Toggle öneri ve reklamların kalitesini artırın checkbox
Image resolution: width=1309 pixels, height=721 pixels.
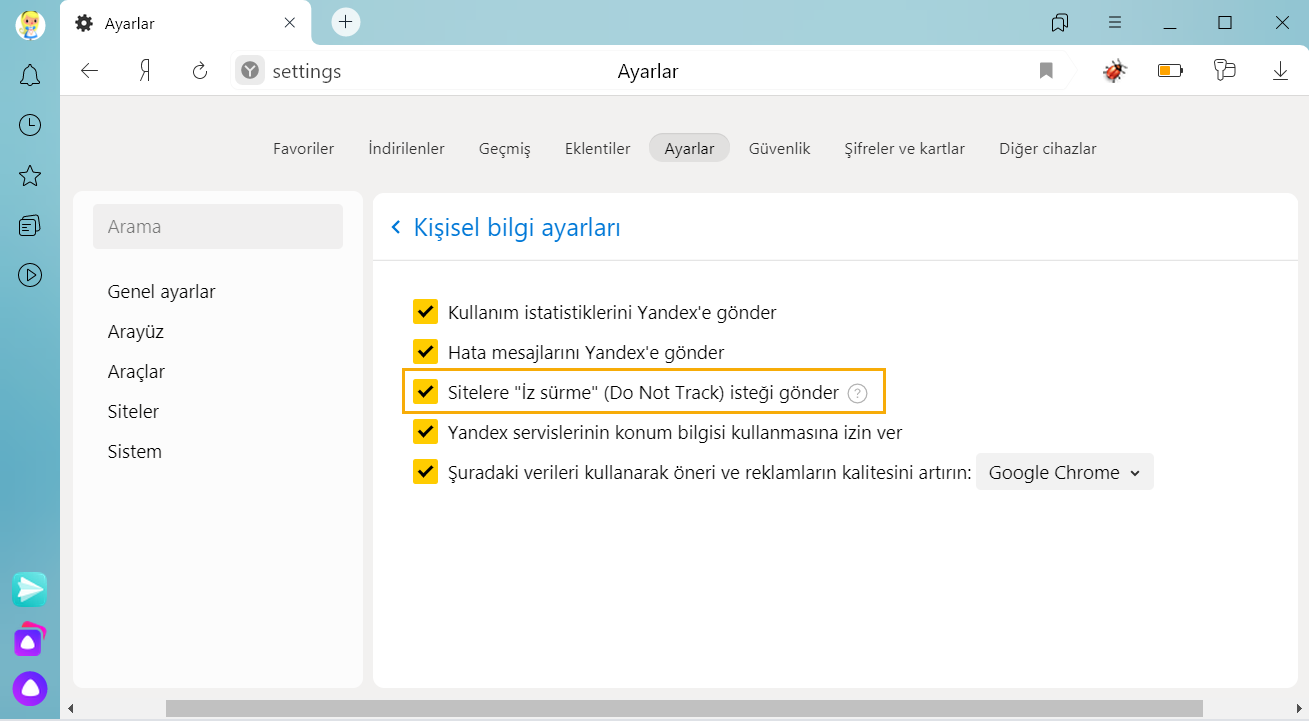(x=426, y=472)
